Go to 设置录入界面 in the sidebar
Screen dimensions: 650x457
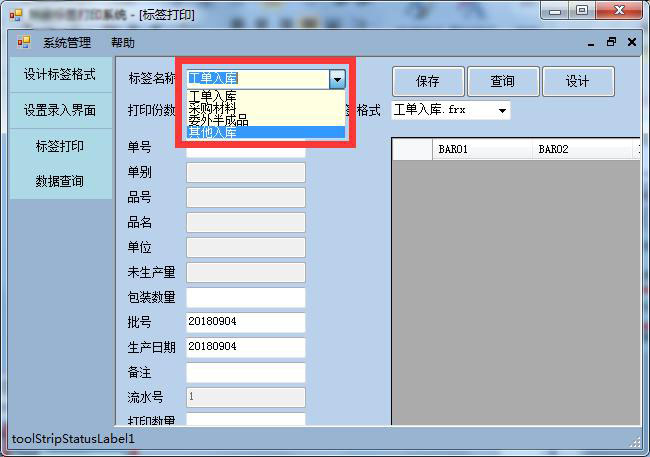pos(60,110)
